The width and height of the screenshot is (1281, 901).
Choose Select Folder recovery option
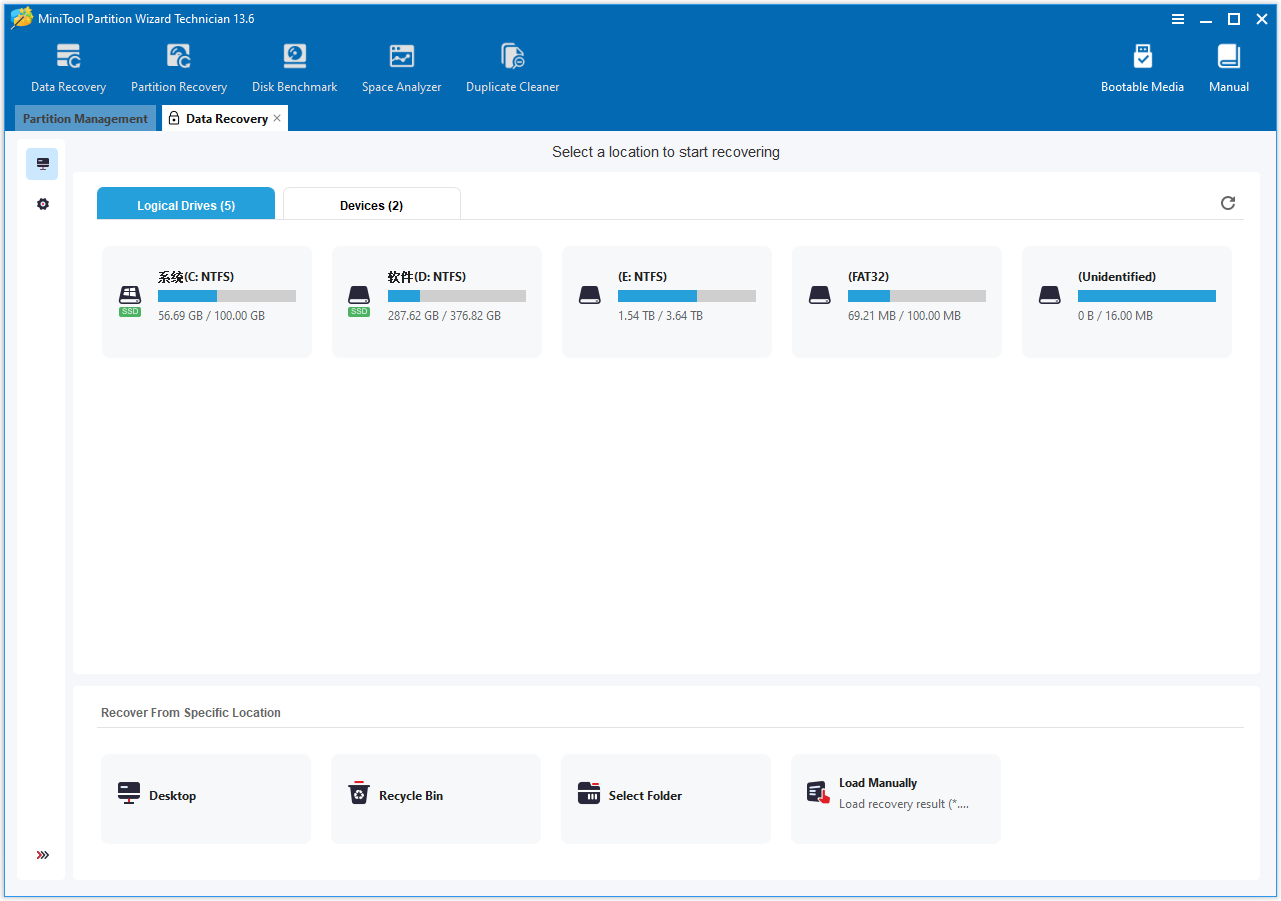coord(665,799)
